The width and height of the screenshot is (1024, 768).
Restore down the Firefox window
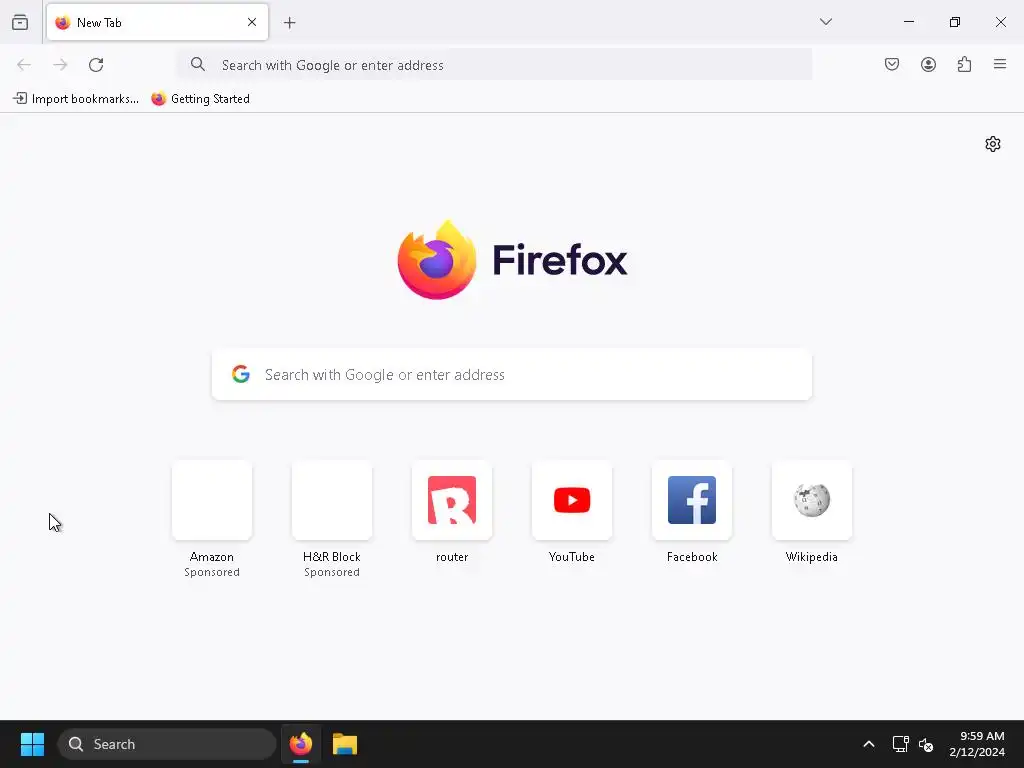point(955,22)
